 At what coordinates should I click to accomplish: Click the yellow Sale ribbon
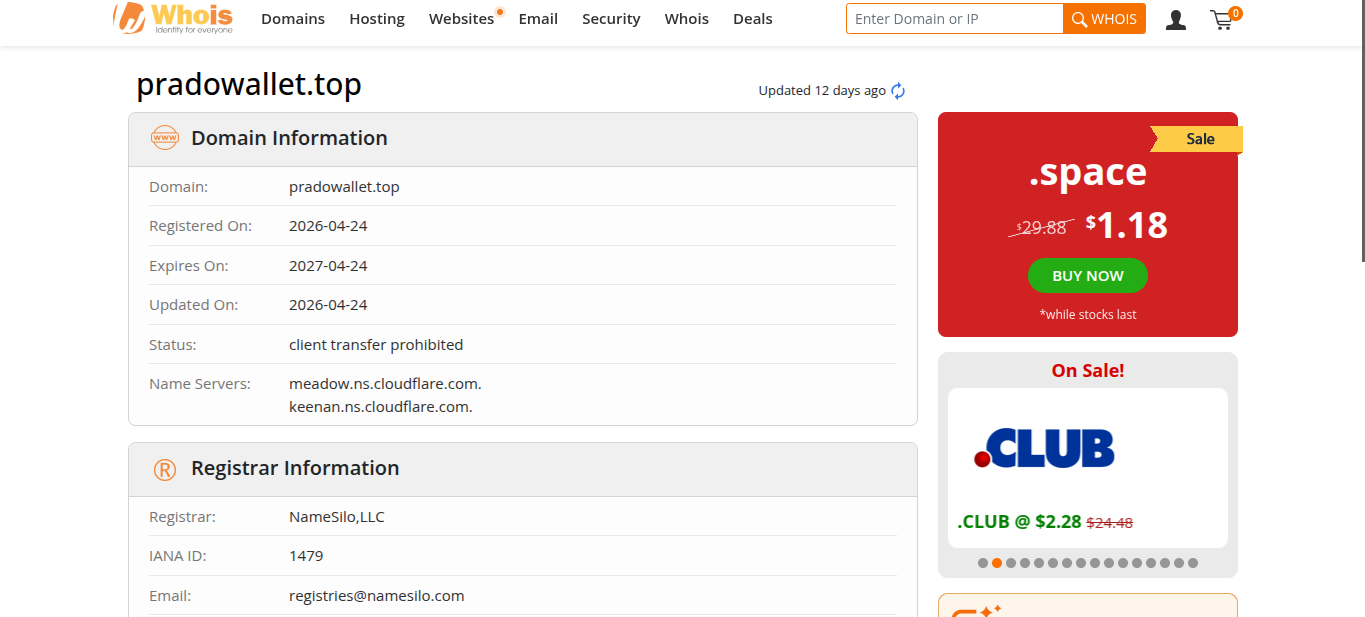(1198, 139)
